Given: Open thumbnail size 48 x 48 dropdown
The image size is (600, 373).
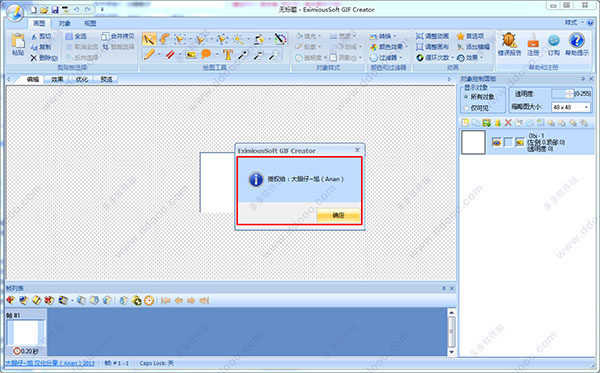Looking at the screenshot, I should coord(586,108).
